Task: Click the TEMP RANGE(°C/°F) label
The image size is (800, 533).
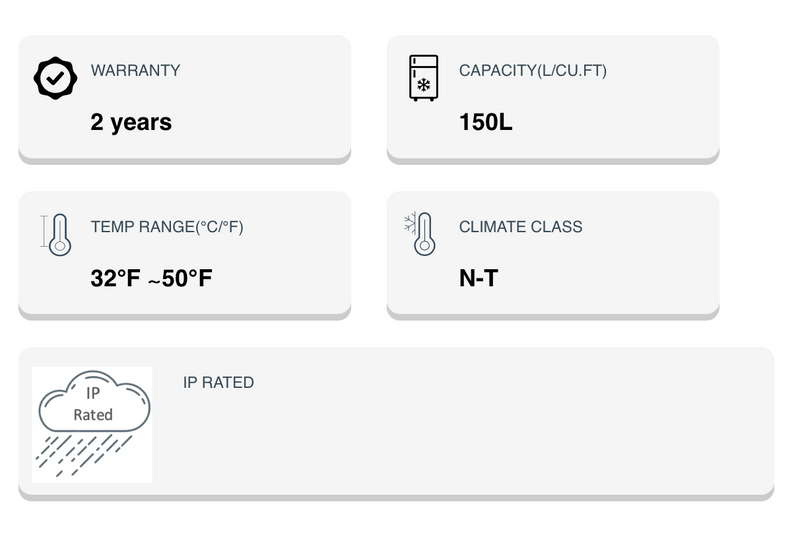Action: click(166, 227)
